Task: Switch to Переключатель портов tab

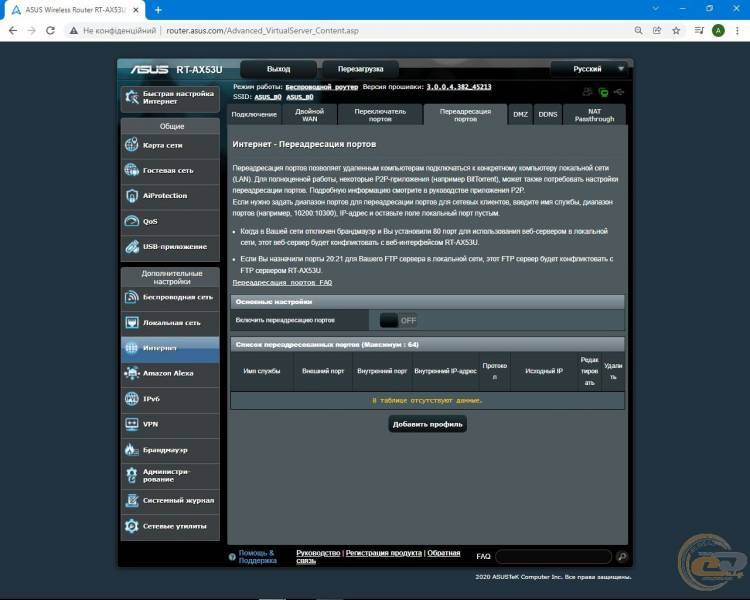Action: (x=380, y=114)
